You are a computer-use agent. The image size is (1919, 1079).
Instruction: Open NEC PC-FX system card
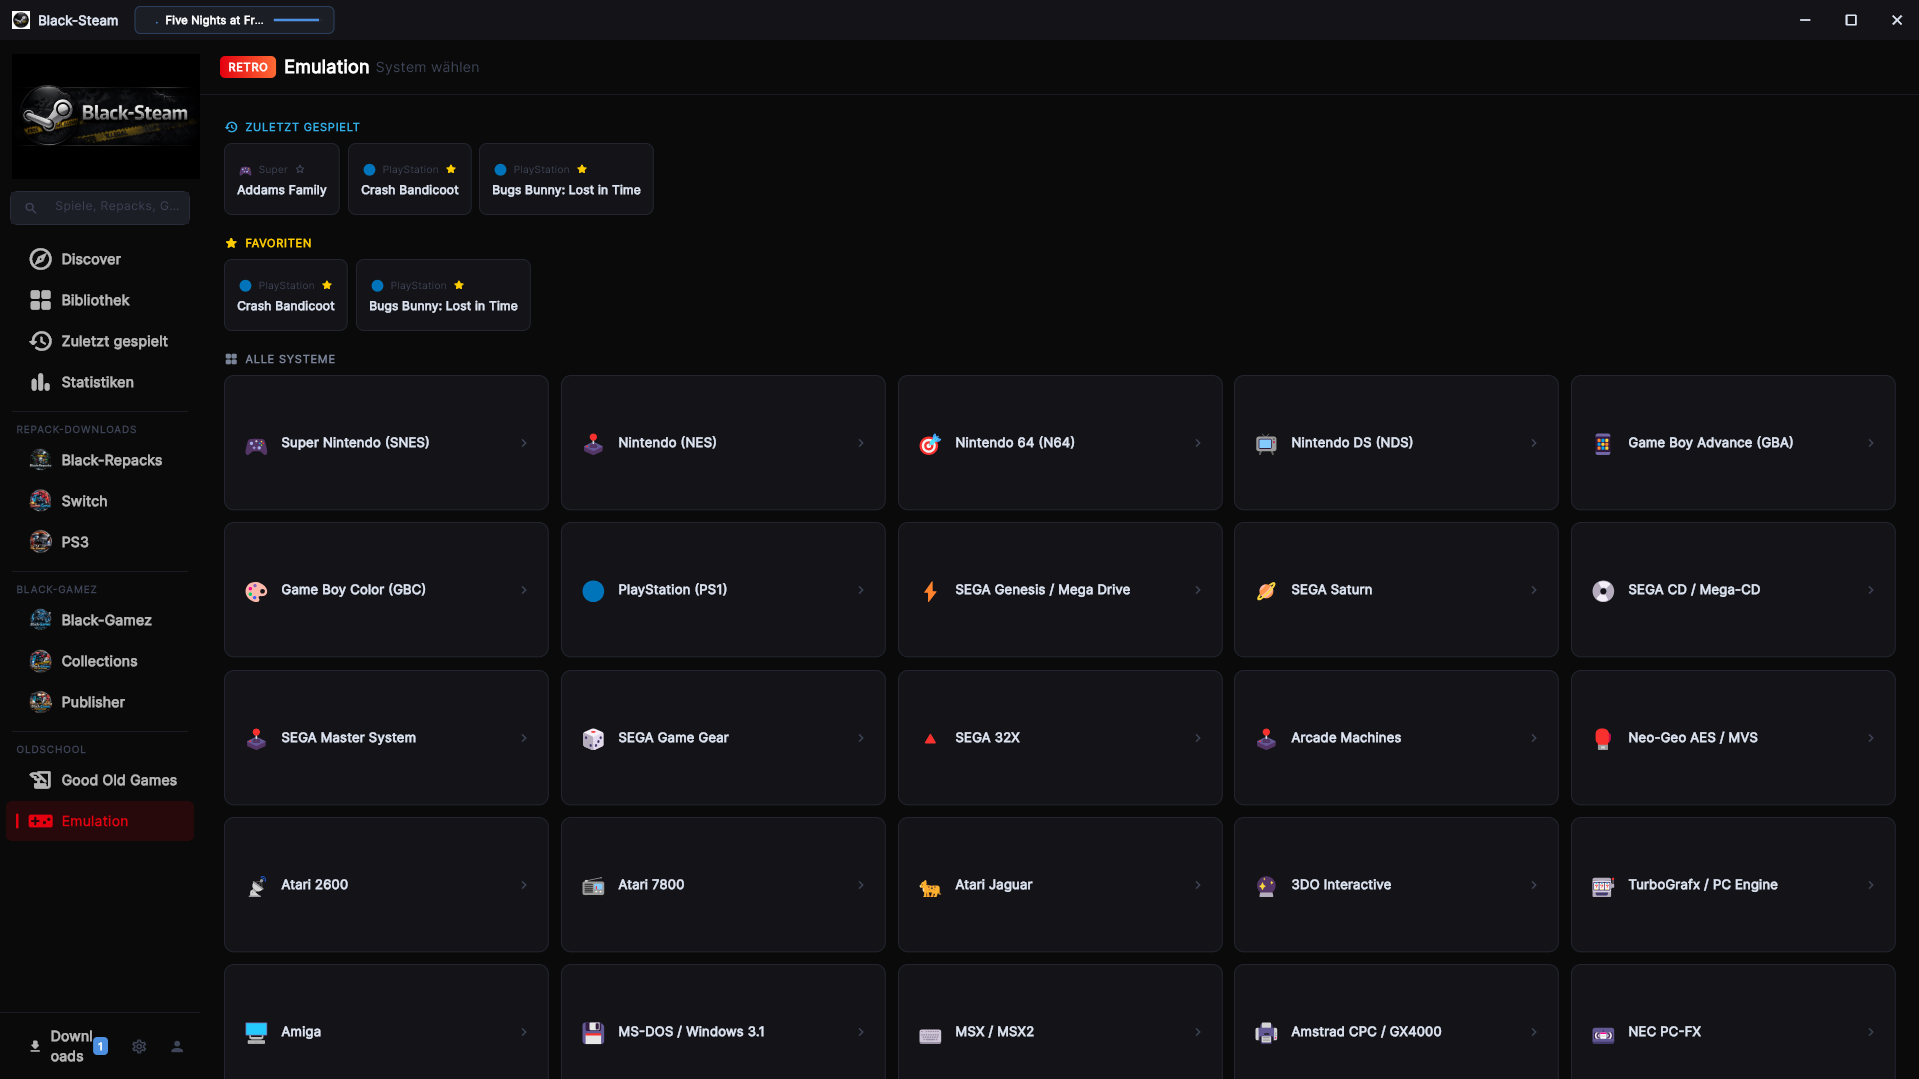1733,1022
